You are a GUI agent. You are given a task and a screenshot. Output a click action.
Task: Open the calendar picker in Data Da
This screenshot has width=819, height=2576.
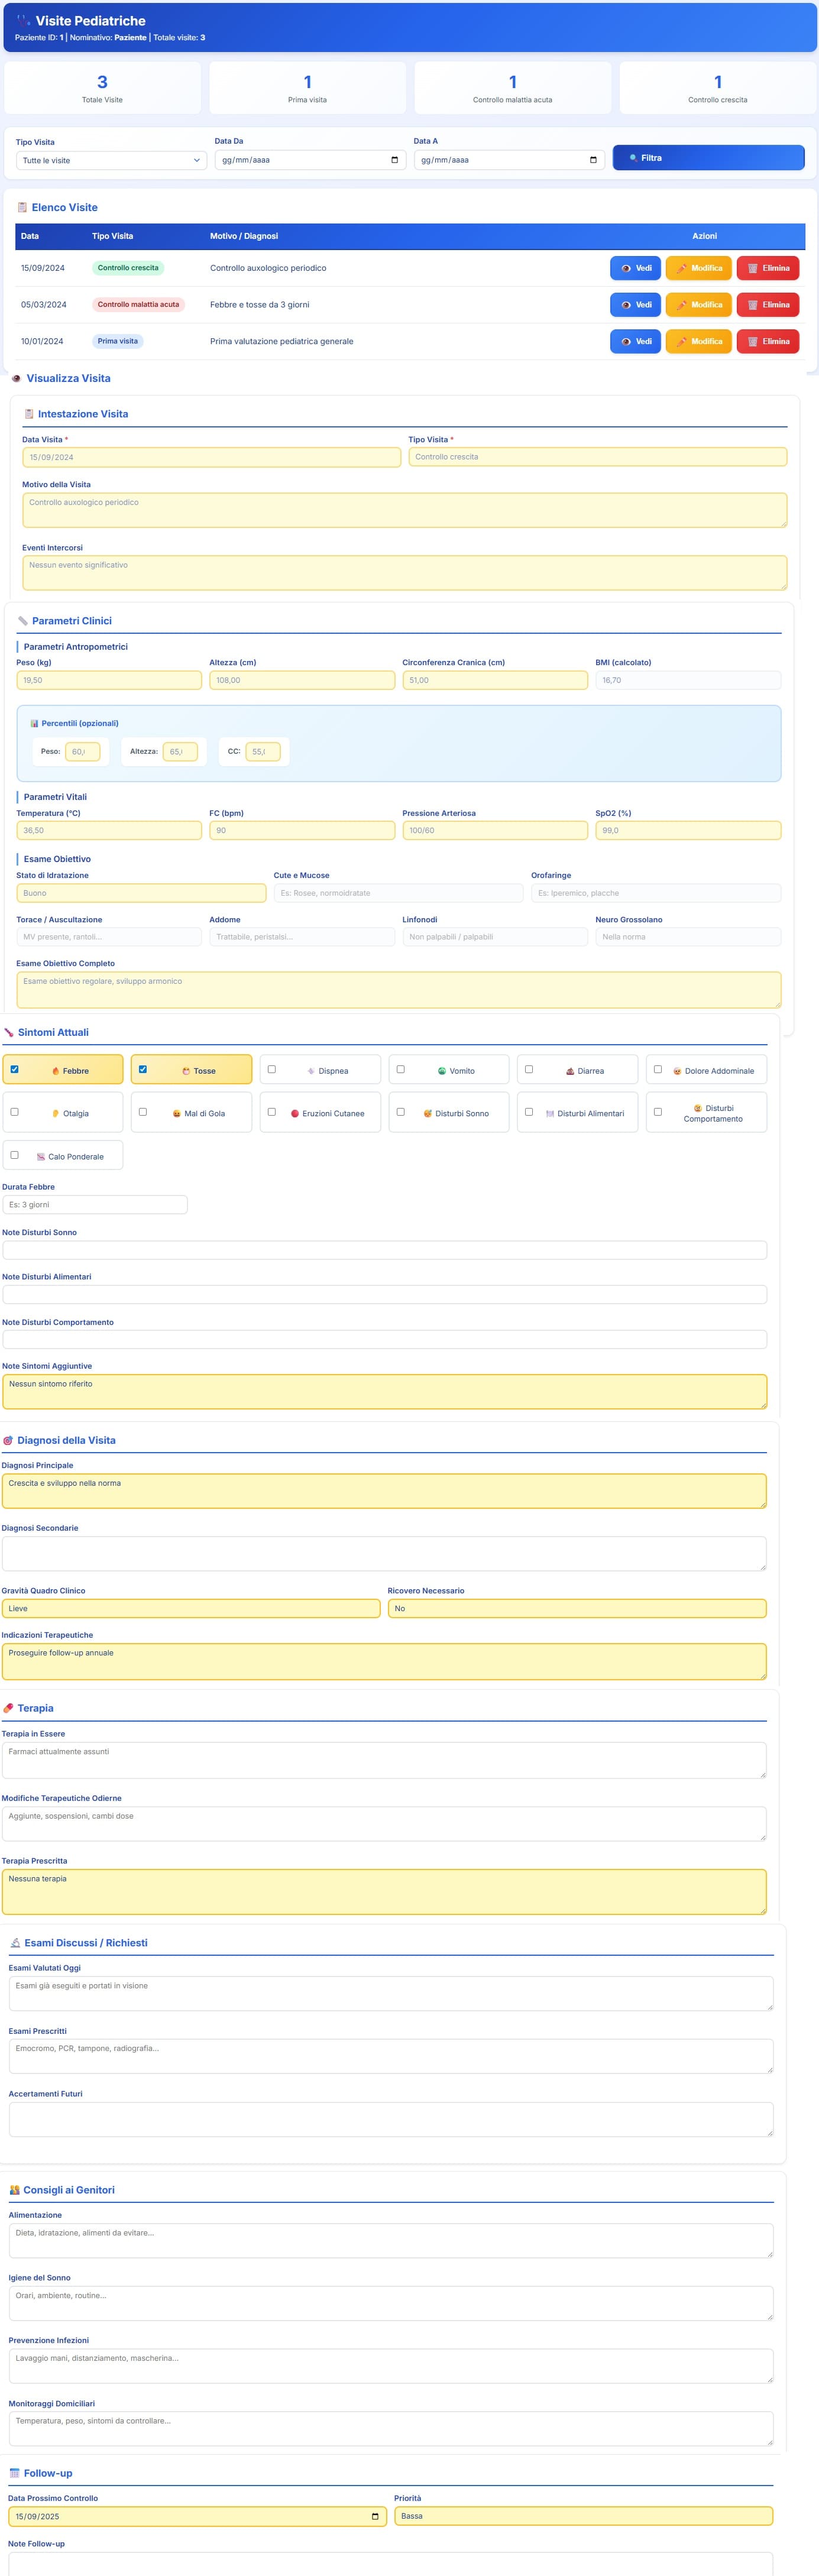(x=394, y=160)
